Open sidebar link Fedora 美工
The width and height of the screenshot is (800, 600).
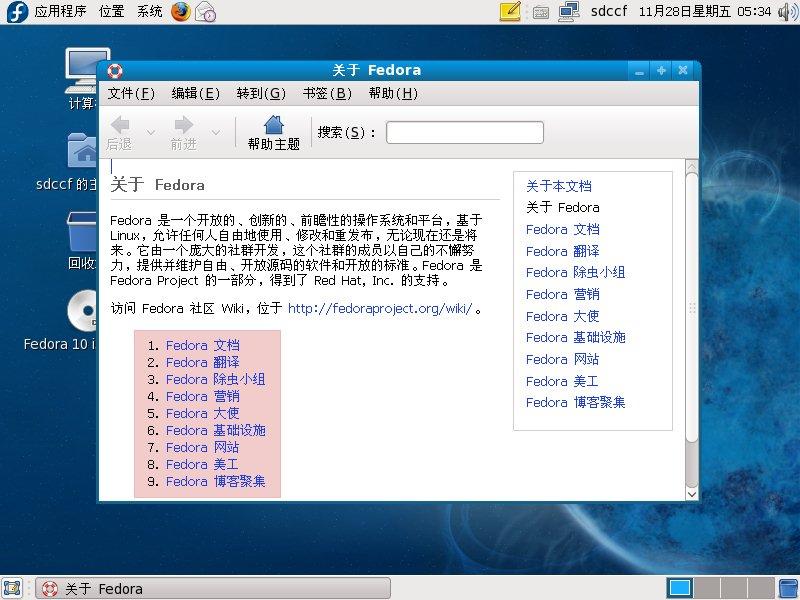(x=562, y=382)
